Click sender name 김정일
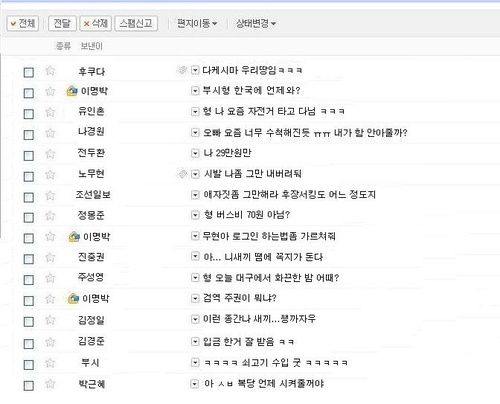 tap(91, 320)
